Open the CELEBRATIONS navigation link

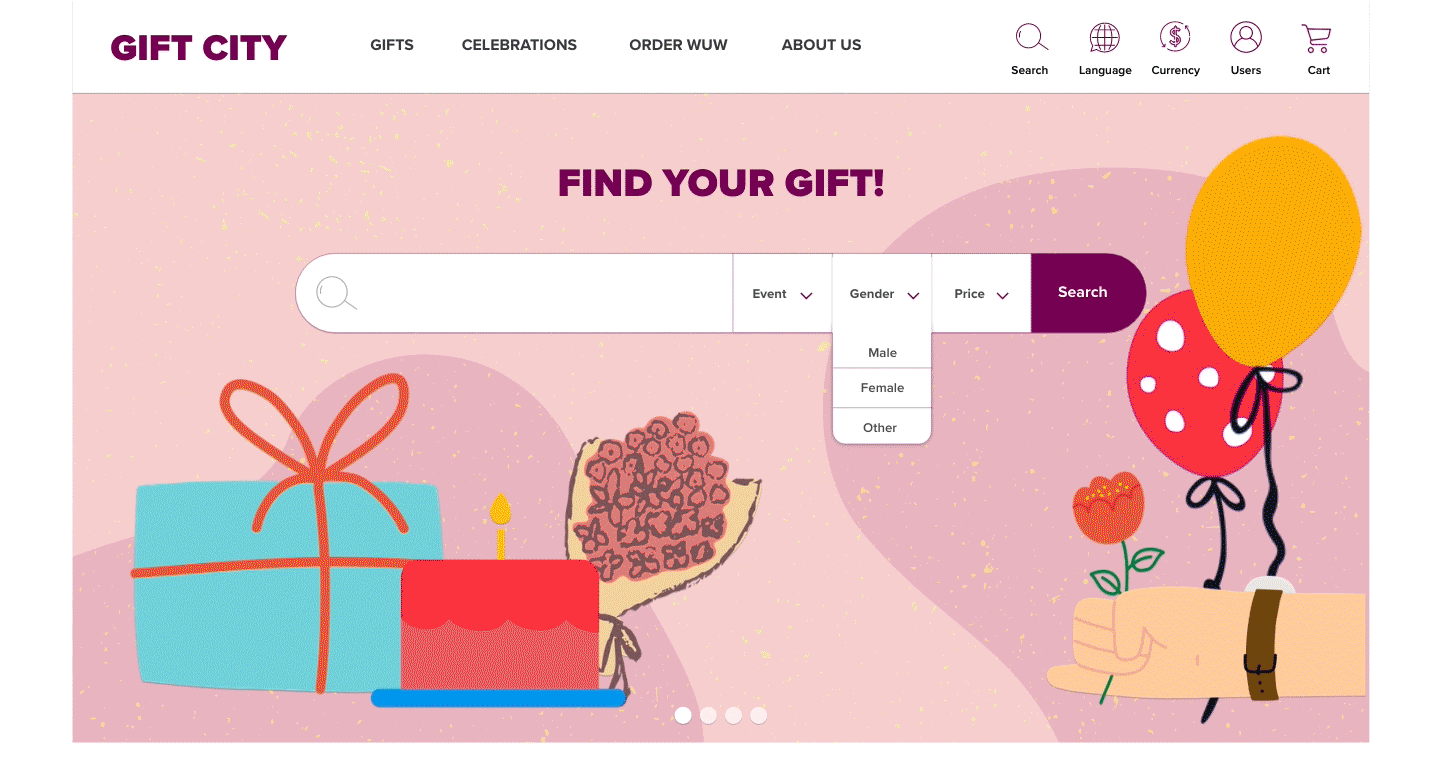[x=519, y=45]
